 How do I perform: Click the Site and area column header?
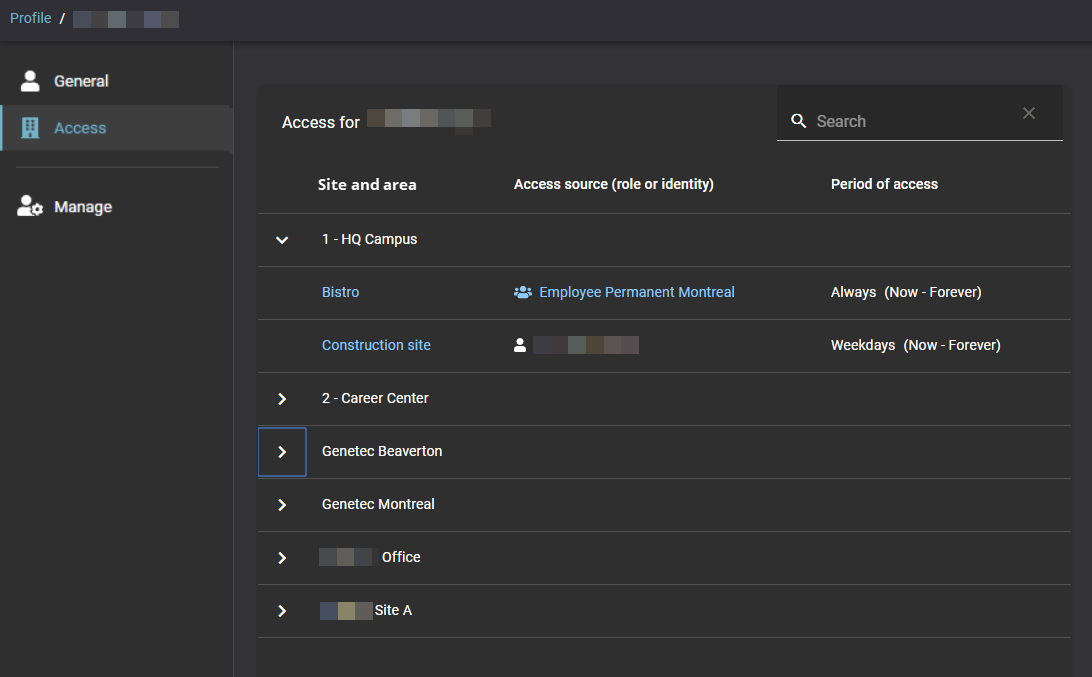click(x=367, y=185)
